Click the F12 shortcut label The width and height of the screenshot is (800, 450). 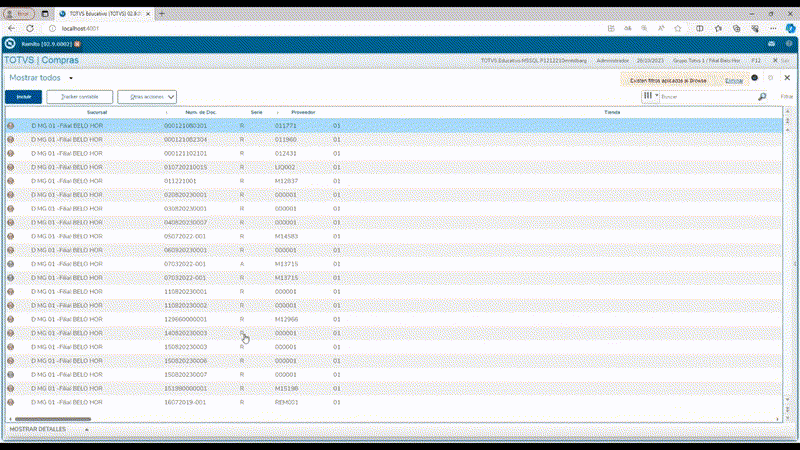(x=756, y=60)
